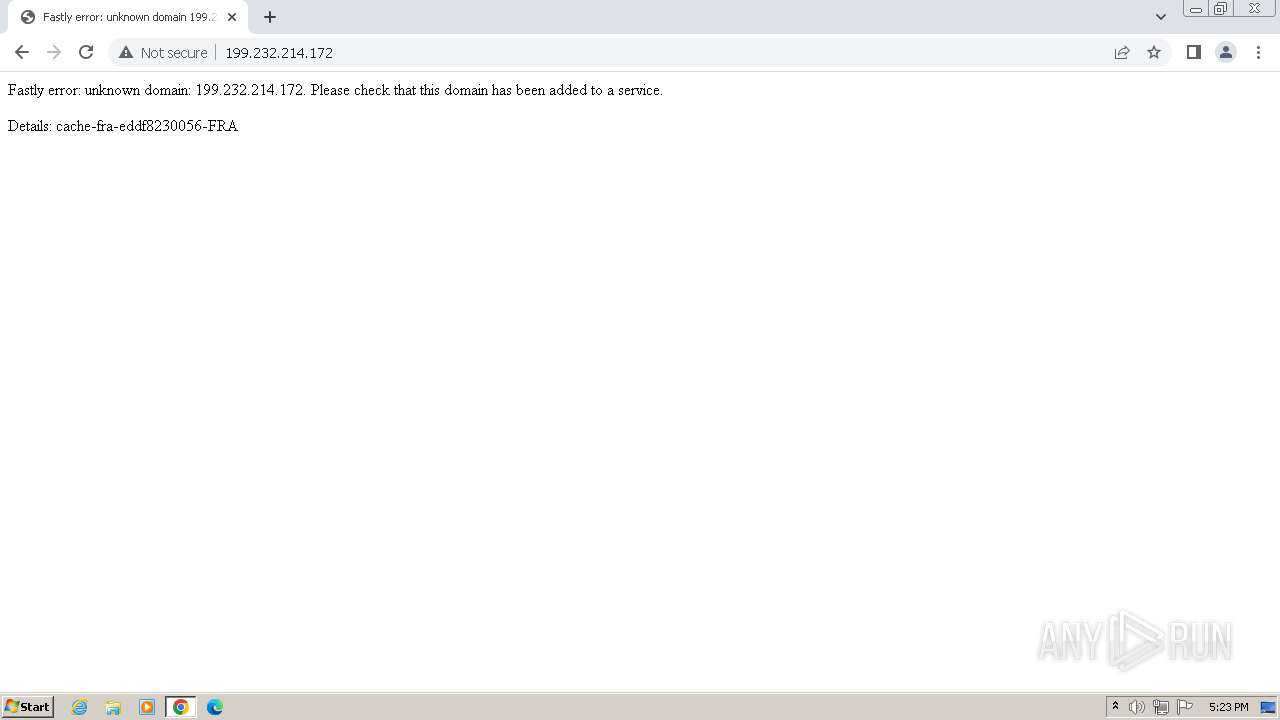Launch Internet Explorer from taskbar
Image resolution: width=1280 pixels, height=720 pixels.
pyautogui.click(x=80, y=707)
